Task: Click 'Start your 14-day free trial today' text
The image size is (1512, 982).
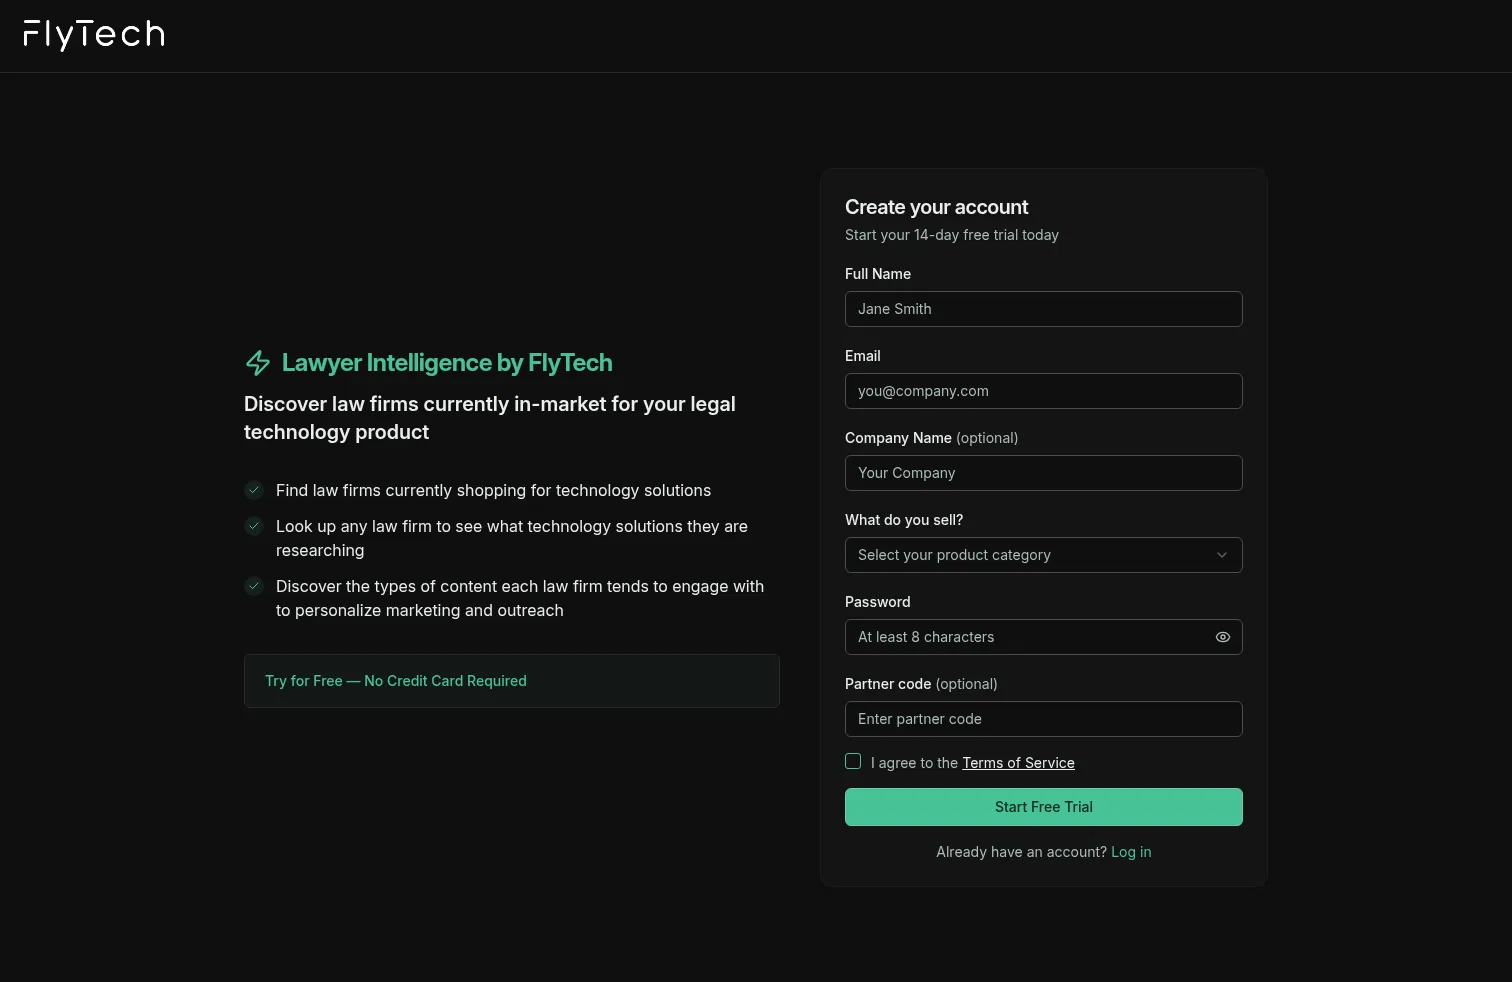Action: pos(951,235)
